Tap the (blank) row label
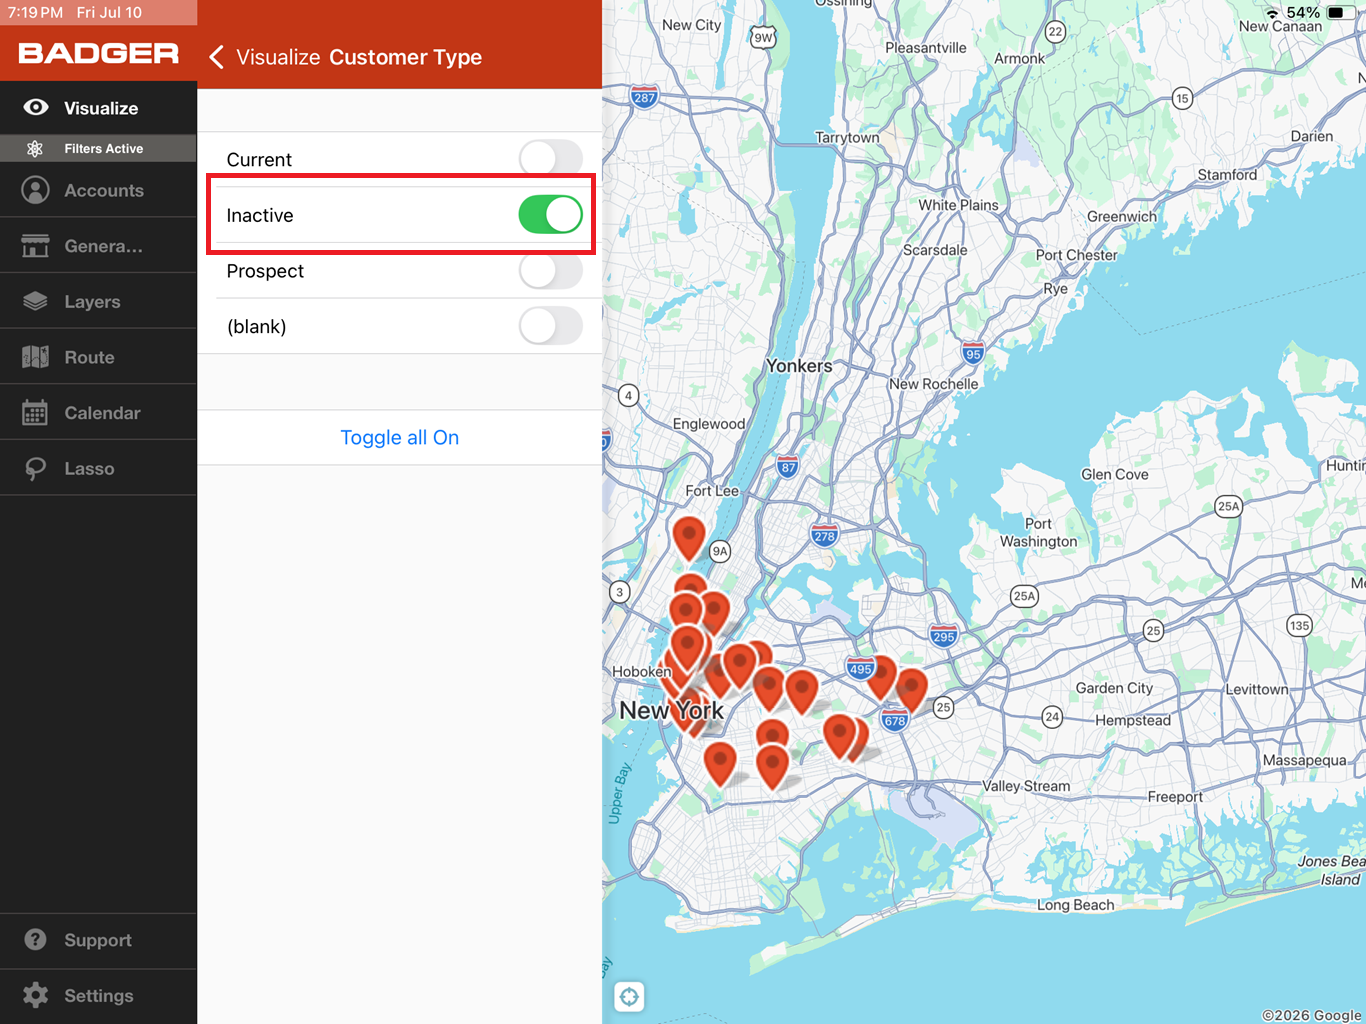This screenshot has height=1024, width=1366. click(256, 327)
